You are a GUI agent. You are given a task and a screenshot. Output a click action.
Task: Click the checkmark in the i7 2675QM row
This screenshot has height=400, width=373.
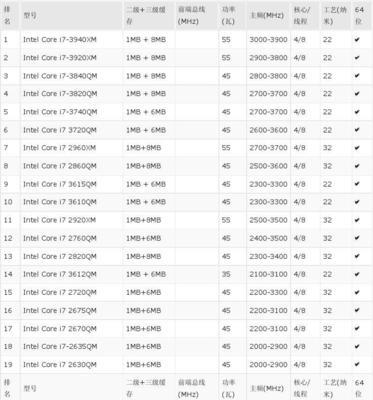pos(357,310)
